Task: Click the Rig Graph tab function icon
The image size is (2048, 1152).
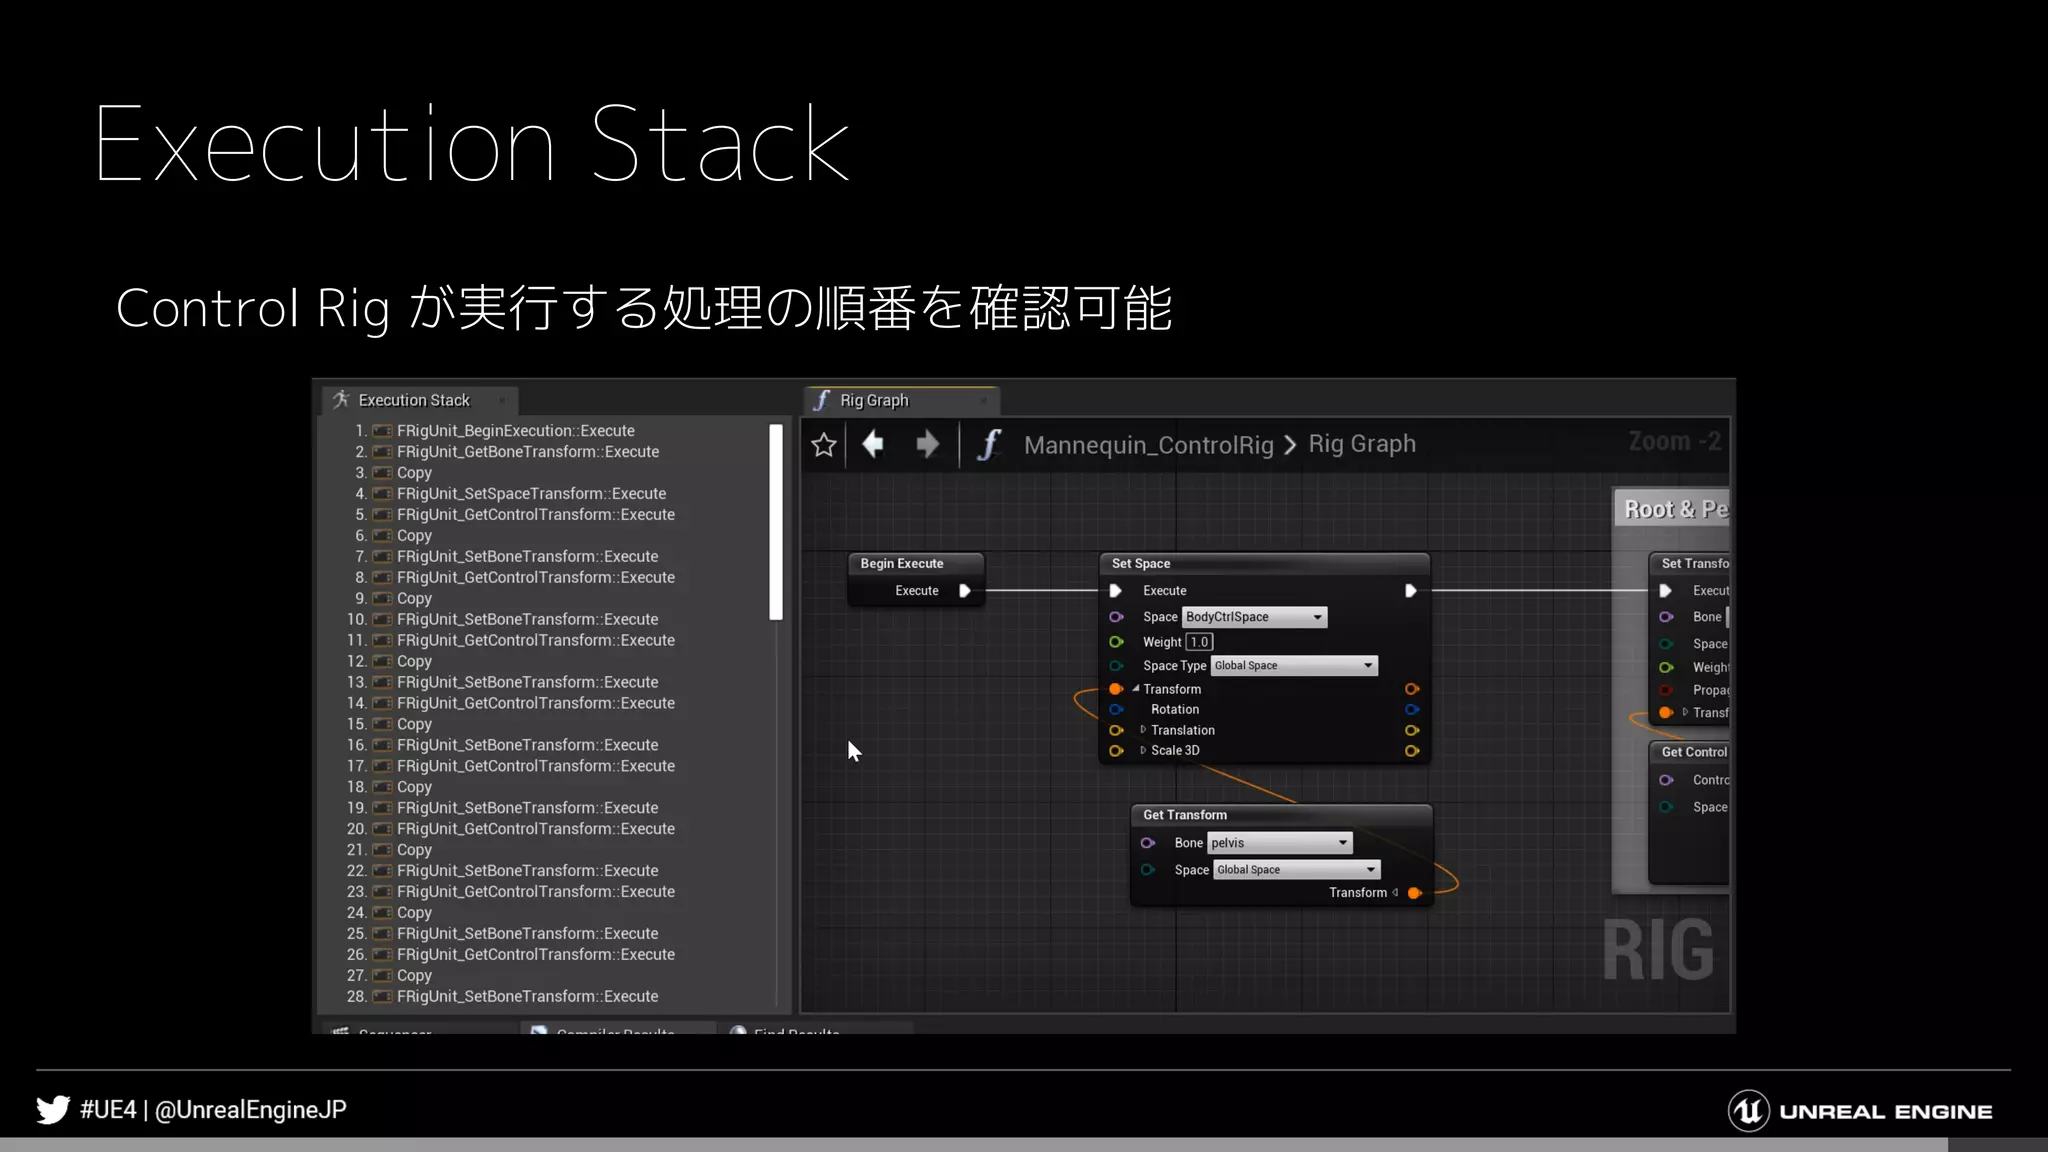Action: [x=822, y=400]
